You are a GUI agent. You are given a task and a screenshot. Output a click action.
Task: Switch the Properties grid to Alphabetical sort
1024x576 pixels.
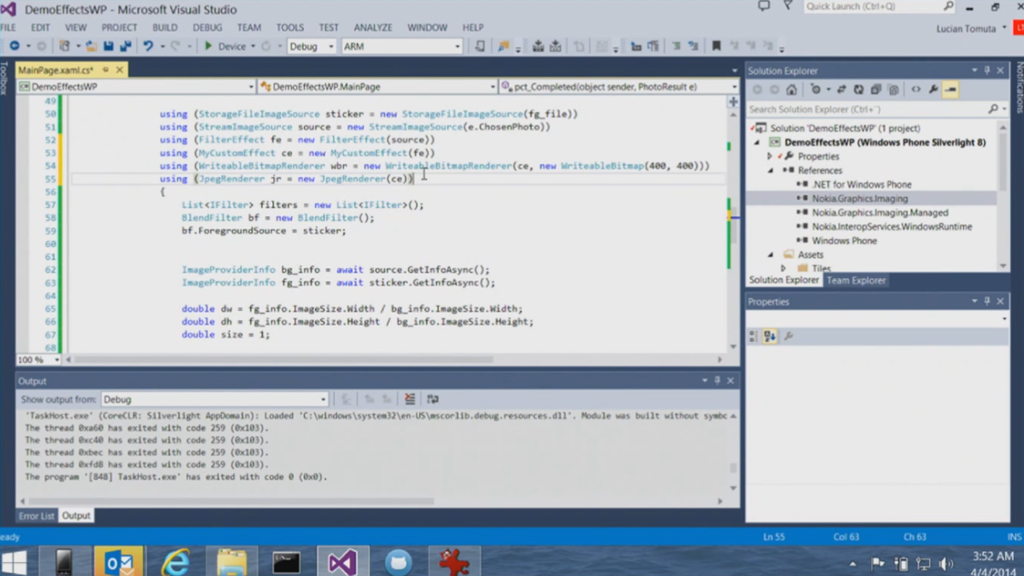click(770, 336)
